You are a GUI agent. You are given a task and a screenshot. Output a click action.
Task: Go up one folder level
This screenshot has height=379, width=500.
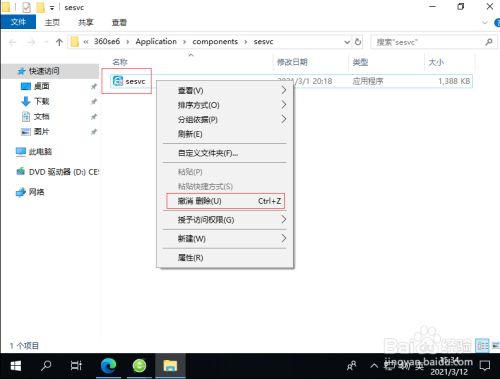59,42
